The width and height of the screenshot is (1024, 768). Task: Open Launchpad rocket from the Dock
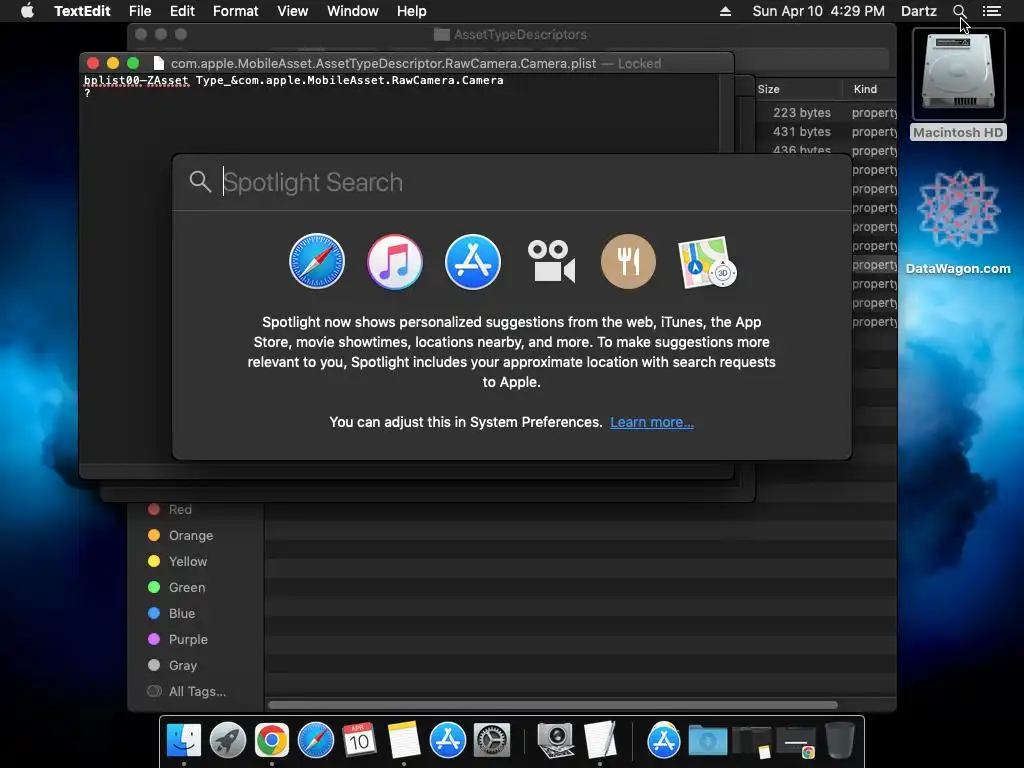tap(228, 741)
